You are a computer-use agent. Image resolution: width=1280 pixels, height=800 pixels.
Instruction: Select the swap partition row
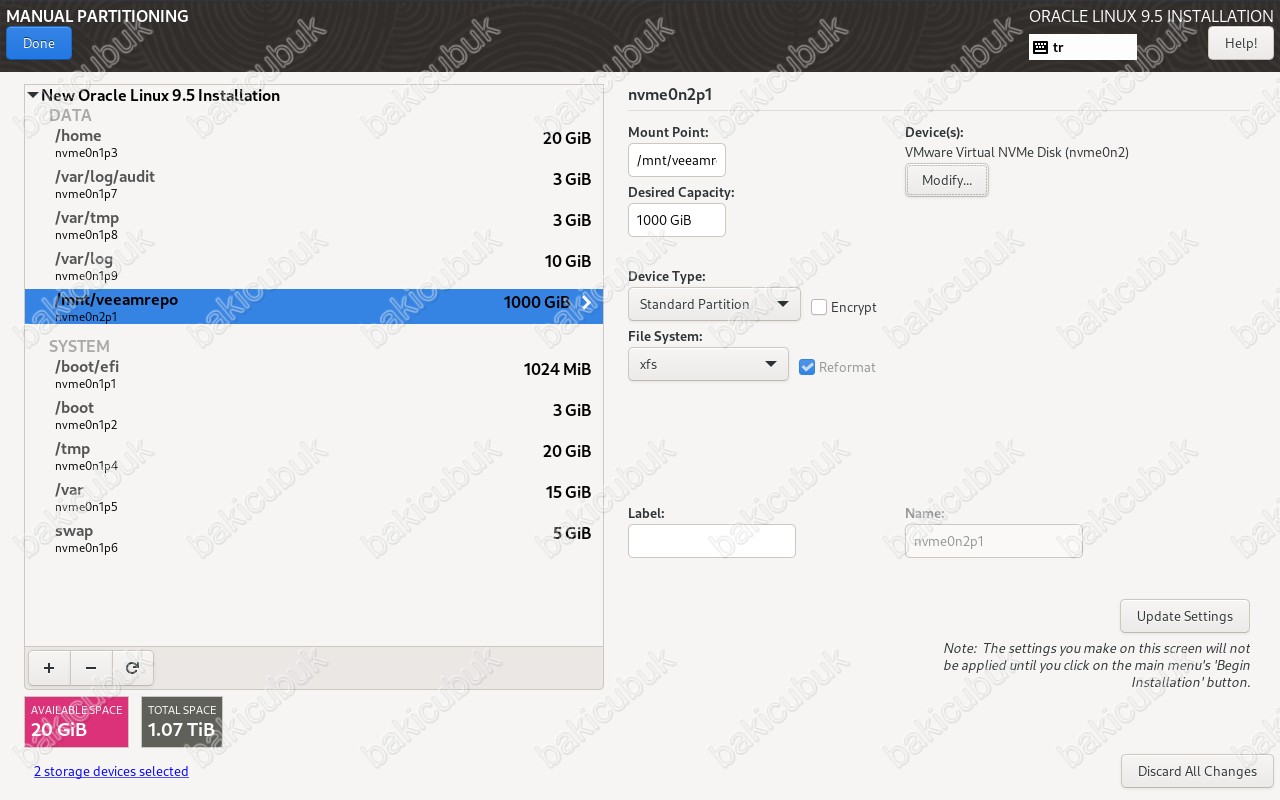coord(314,538)
